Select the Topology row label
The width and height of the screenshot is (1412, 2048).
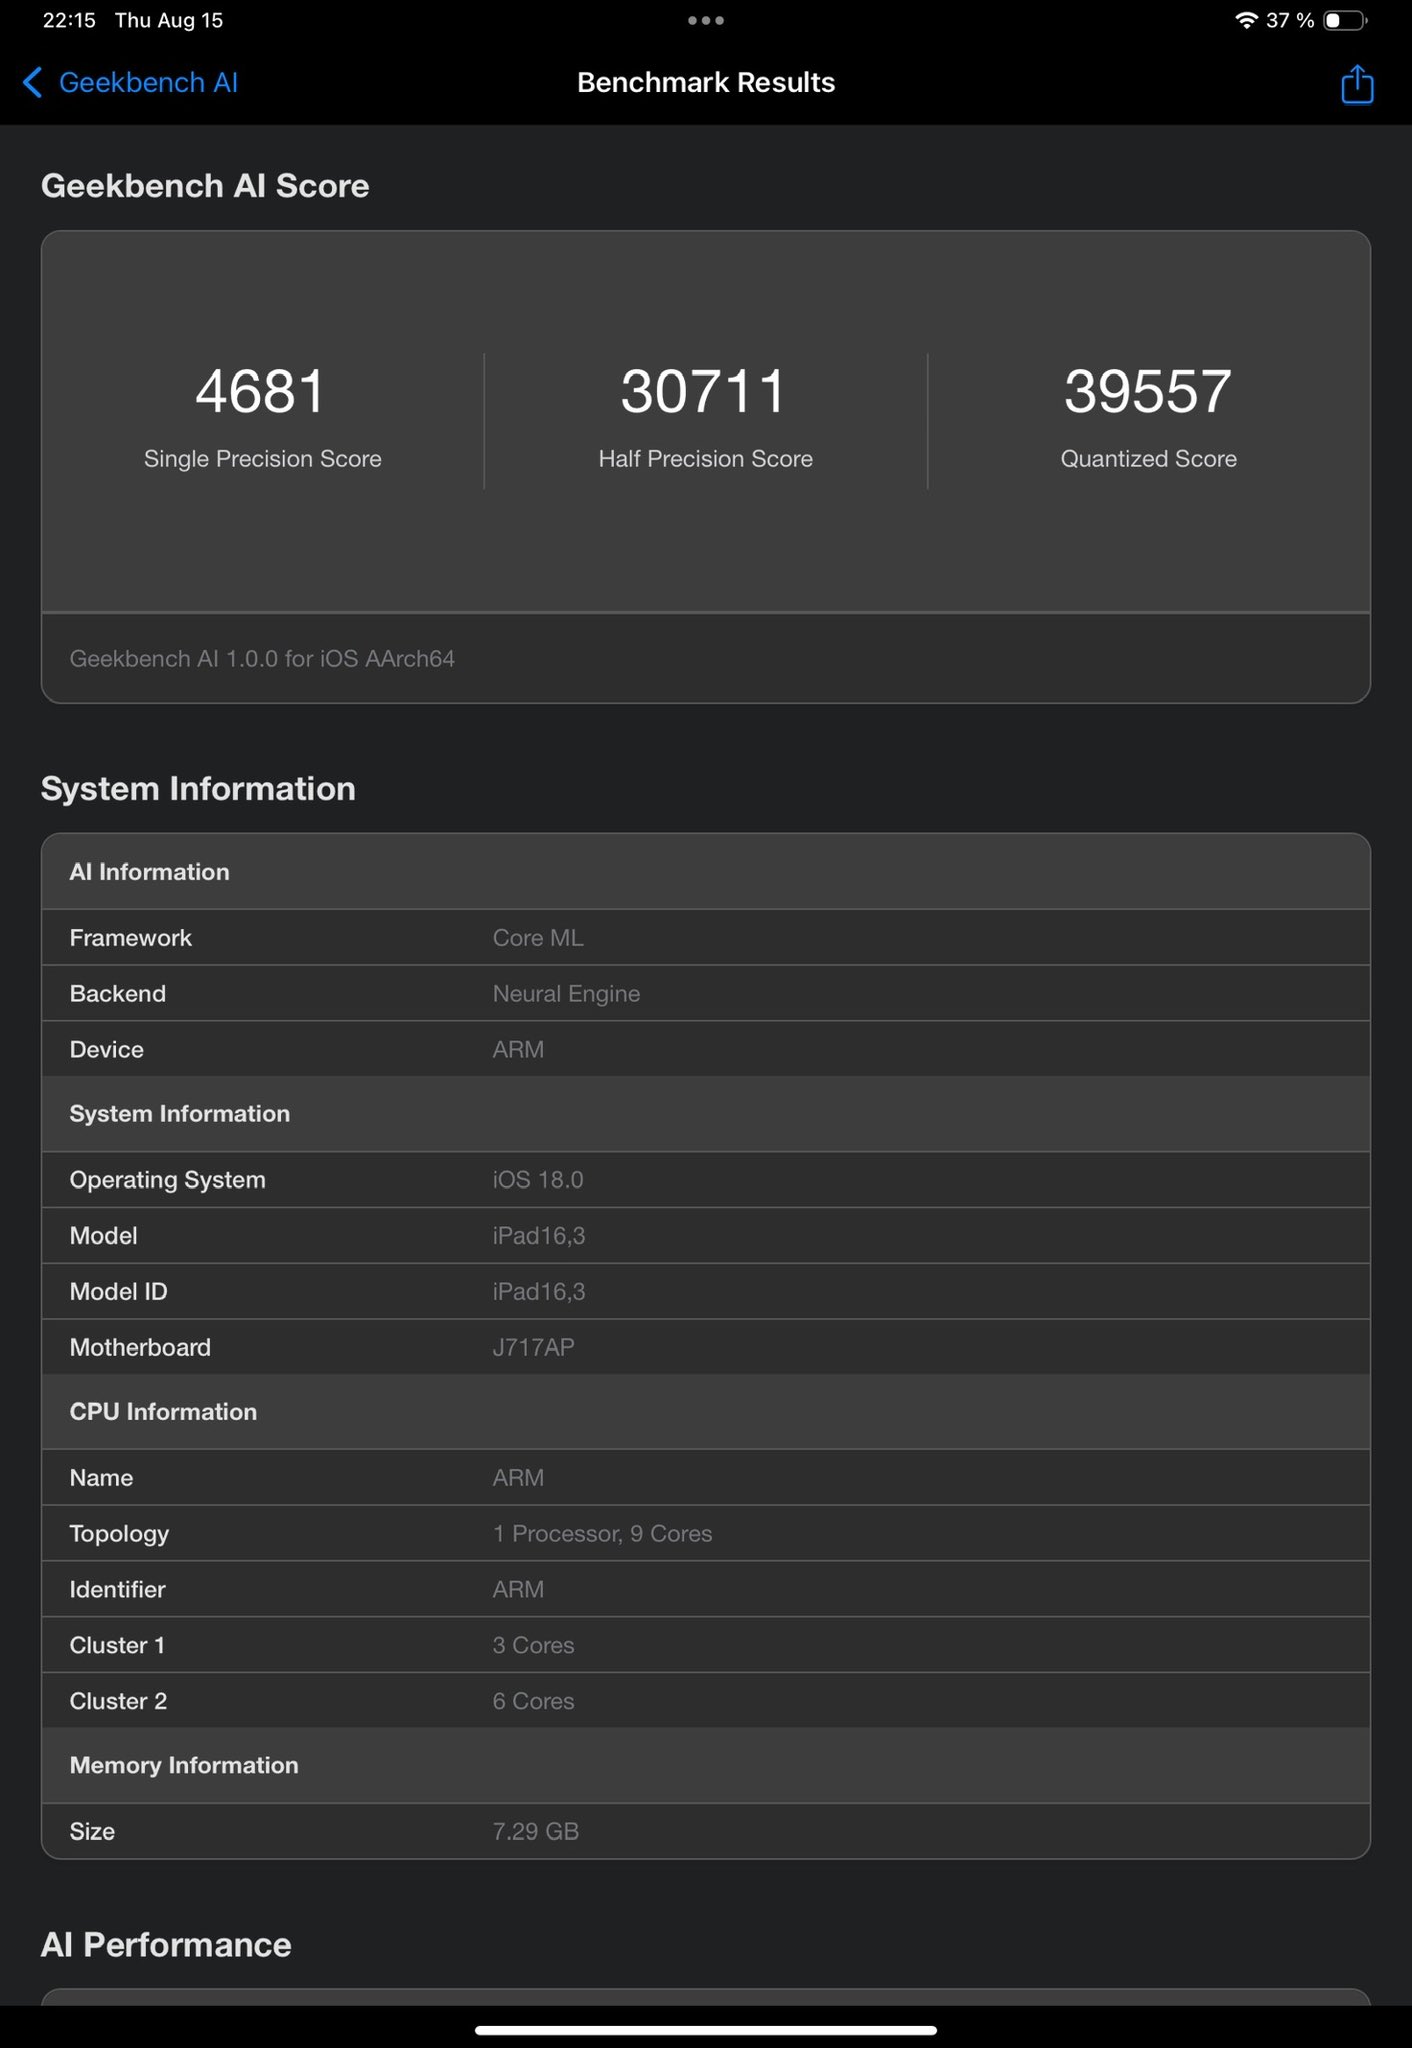pyautogui.click(x=119, y=1534)
